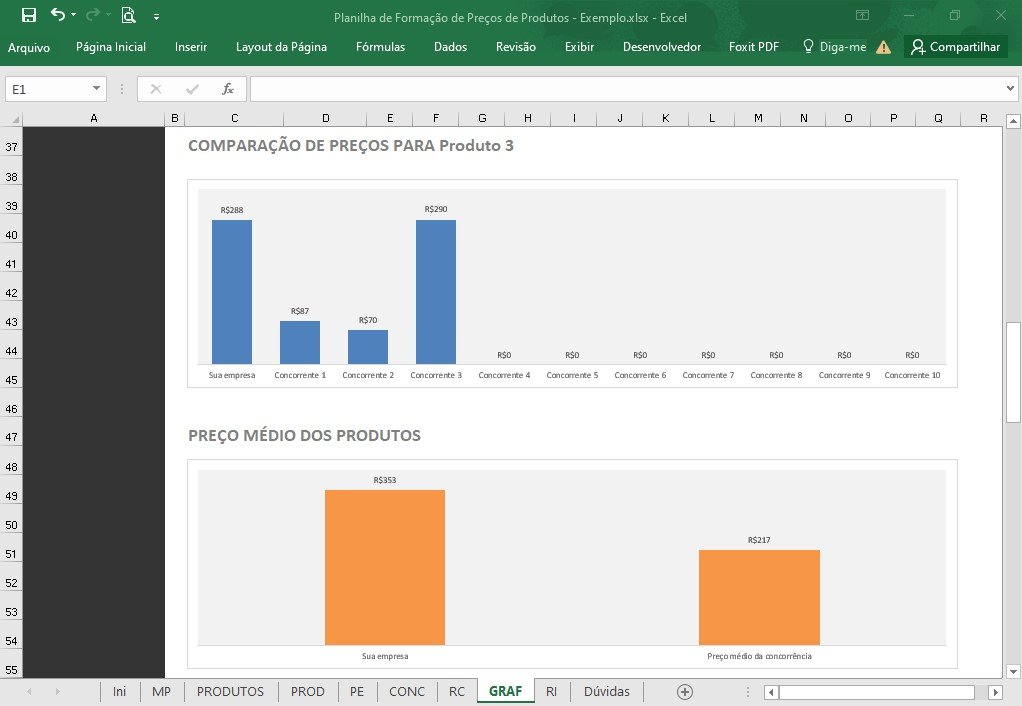Open Fórmulas ribbon tab
Viewport: 1022px width, 706px height.
(381, 47)
